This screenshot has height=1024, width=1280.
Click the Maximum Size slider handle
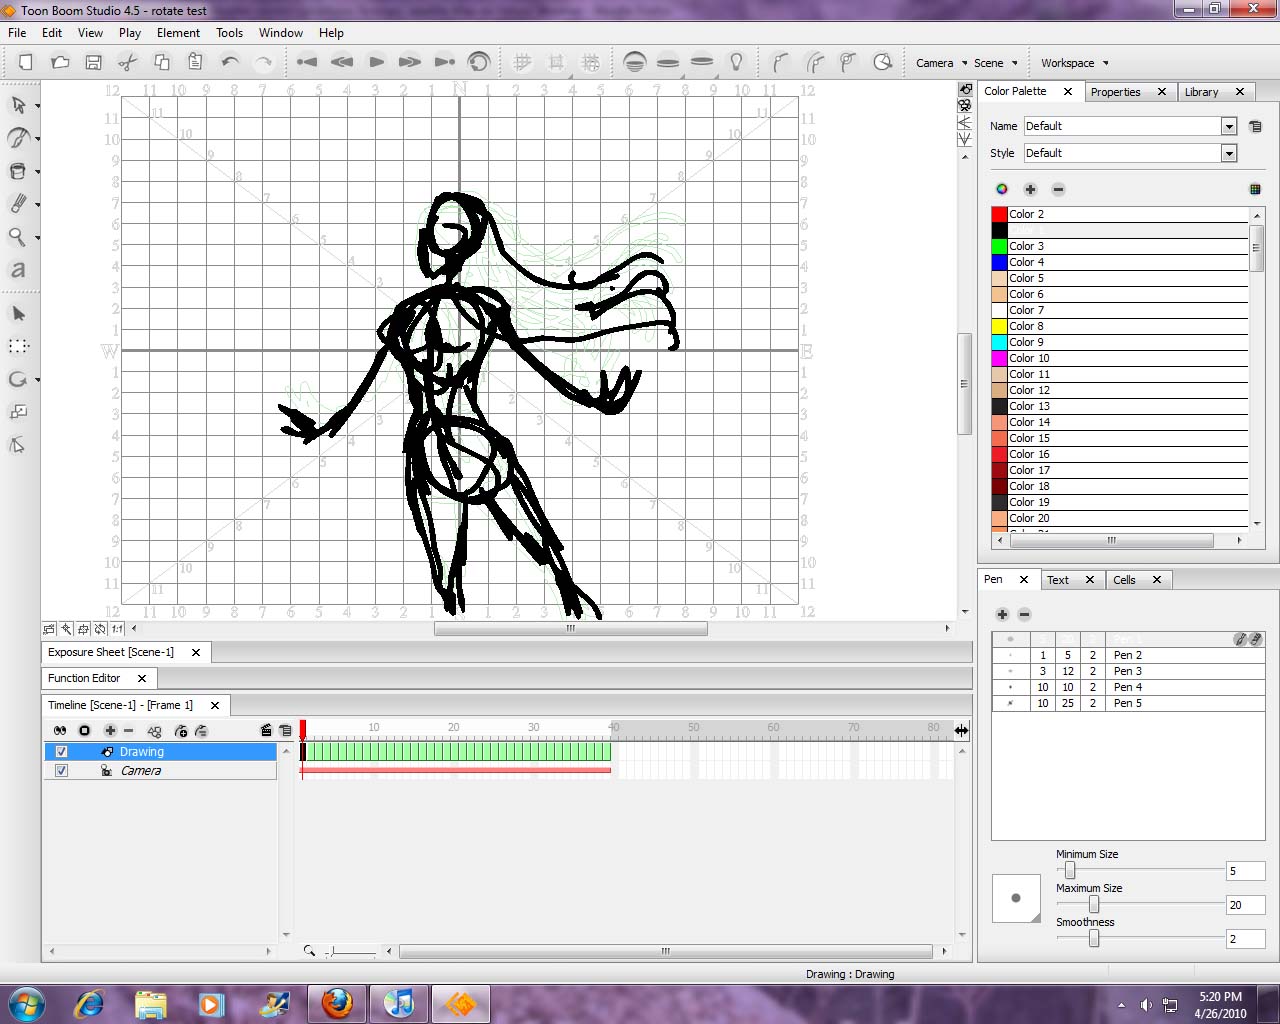[1094, 905]
